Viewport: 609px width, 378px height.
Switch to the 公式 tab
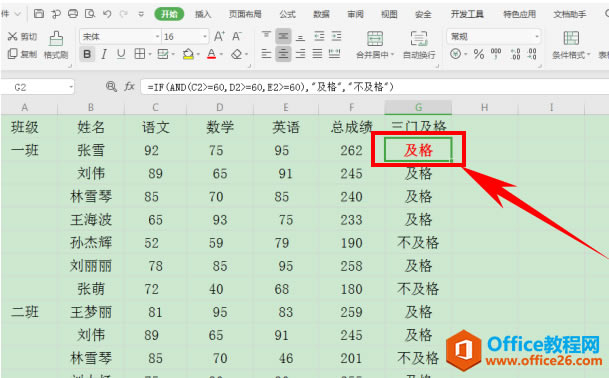pos(287,14)
